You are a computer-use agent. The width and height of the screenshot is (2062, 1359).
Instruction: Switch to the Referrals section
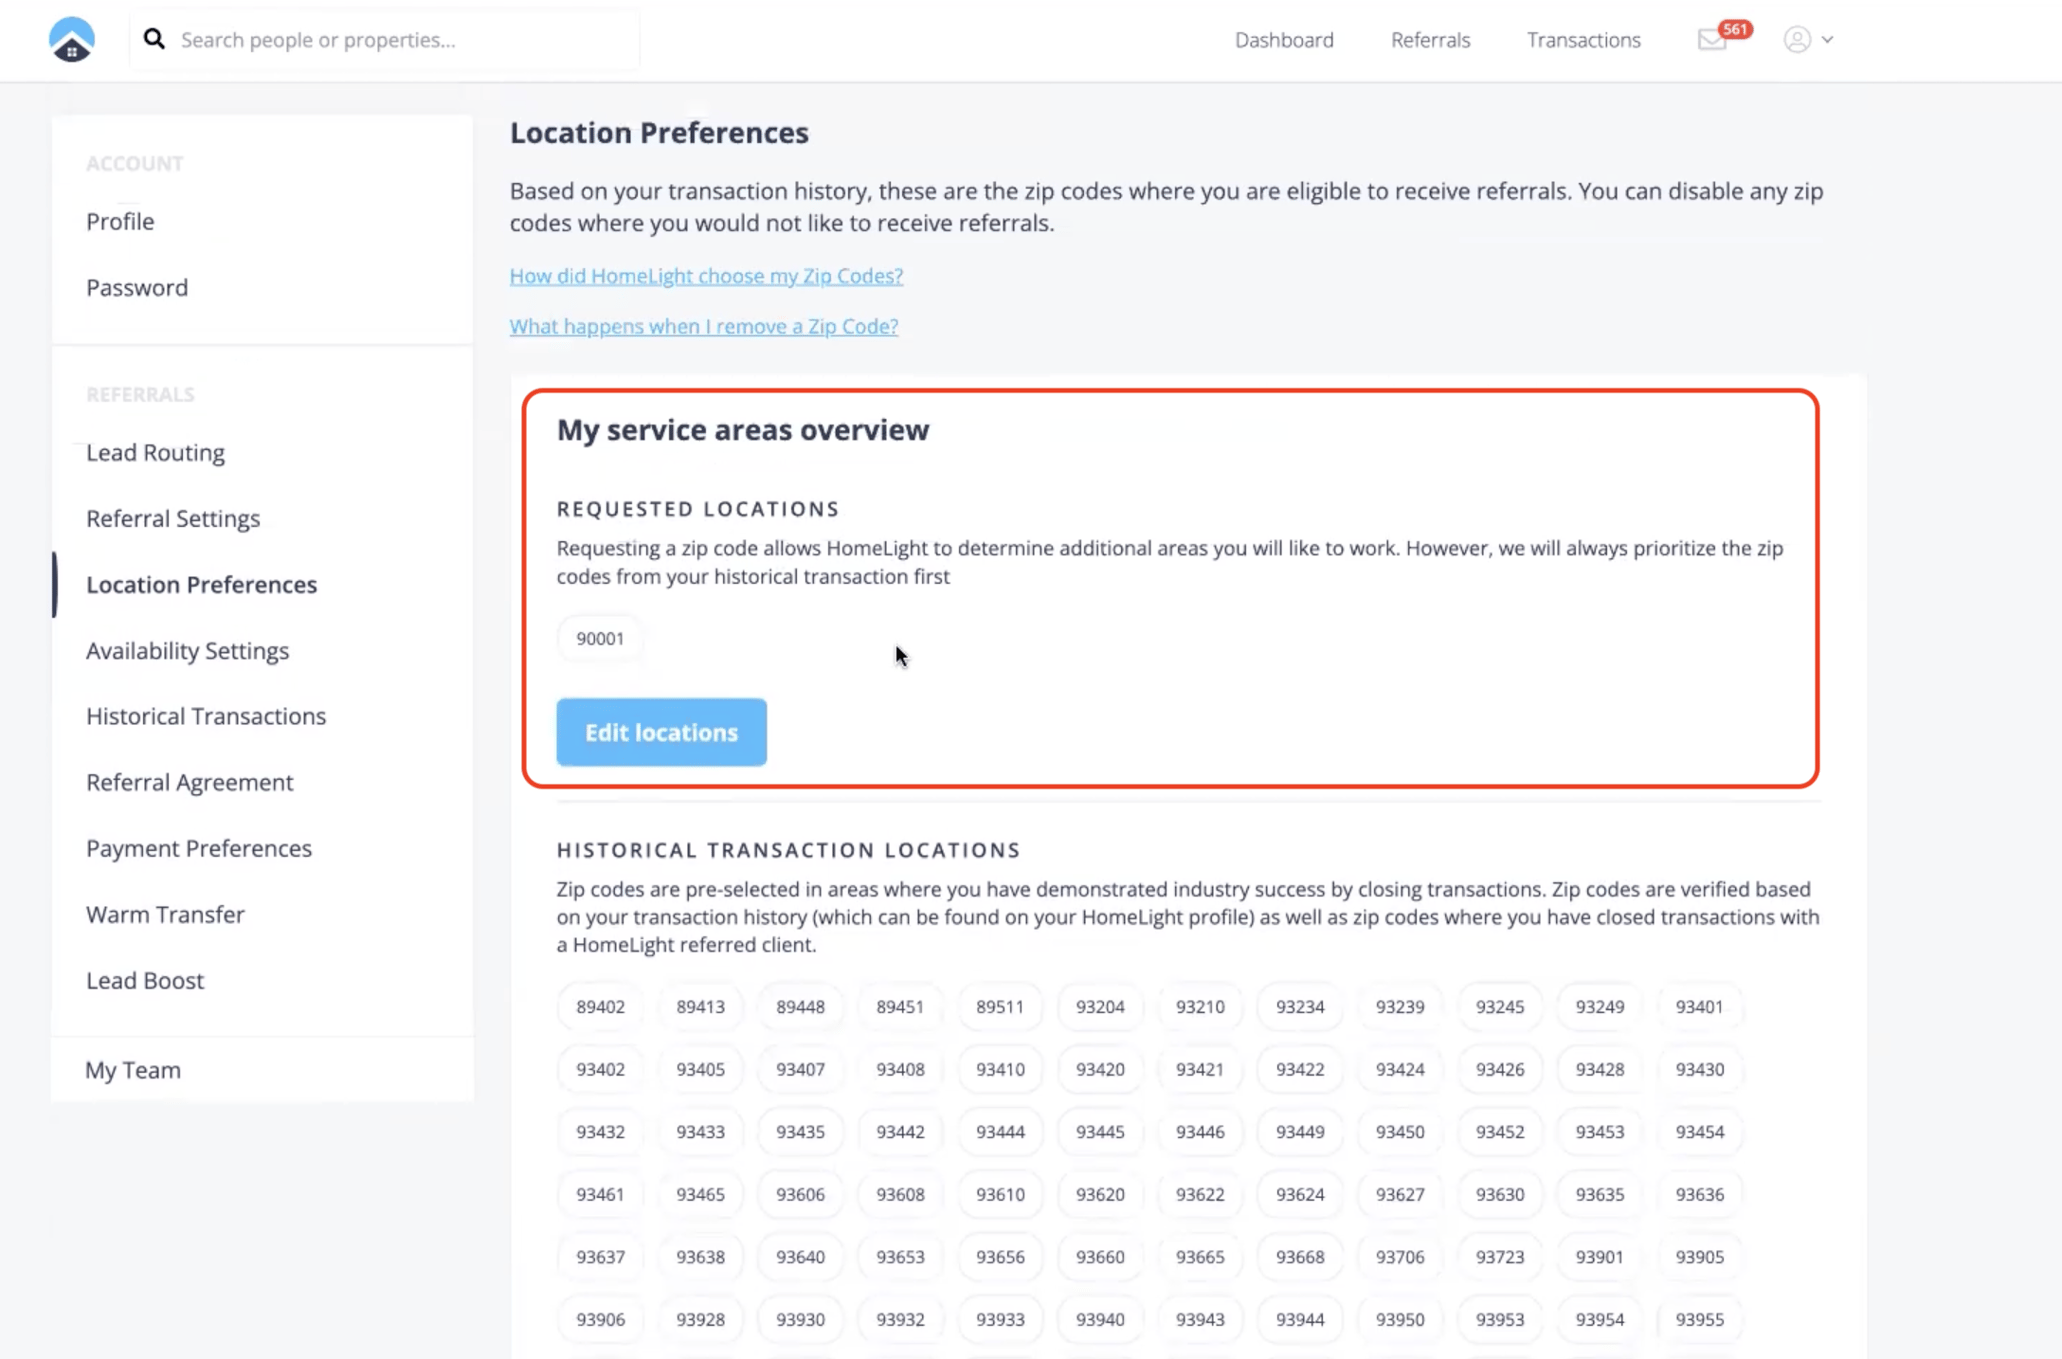(x=1430, y=39)
